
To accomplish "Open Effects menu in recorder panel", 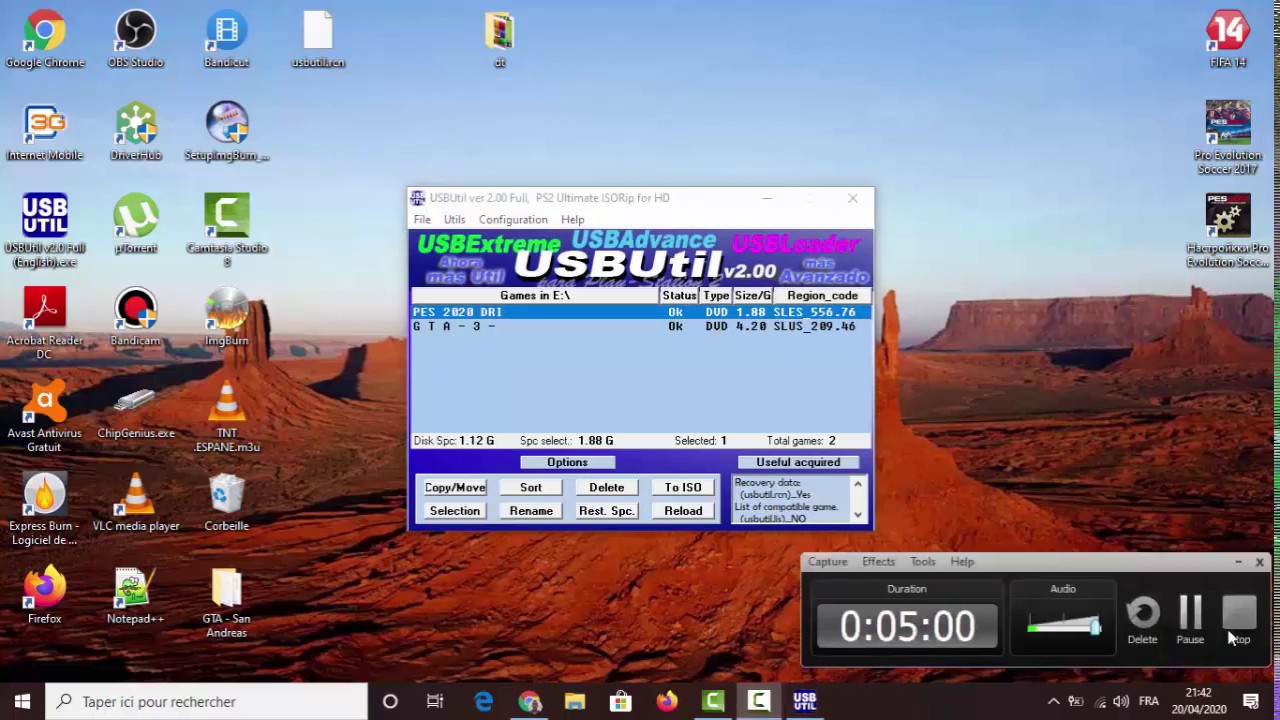I will (879, 562).
